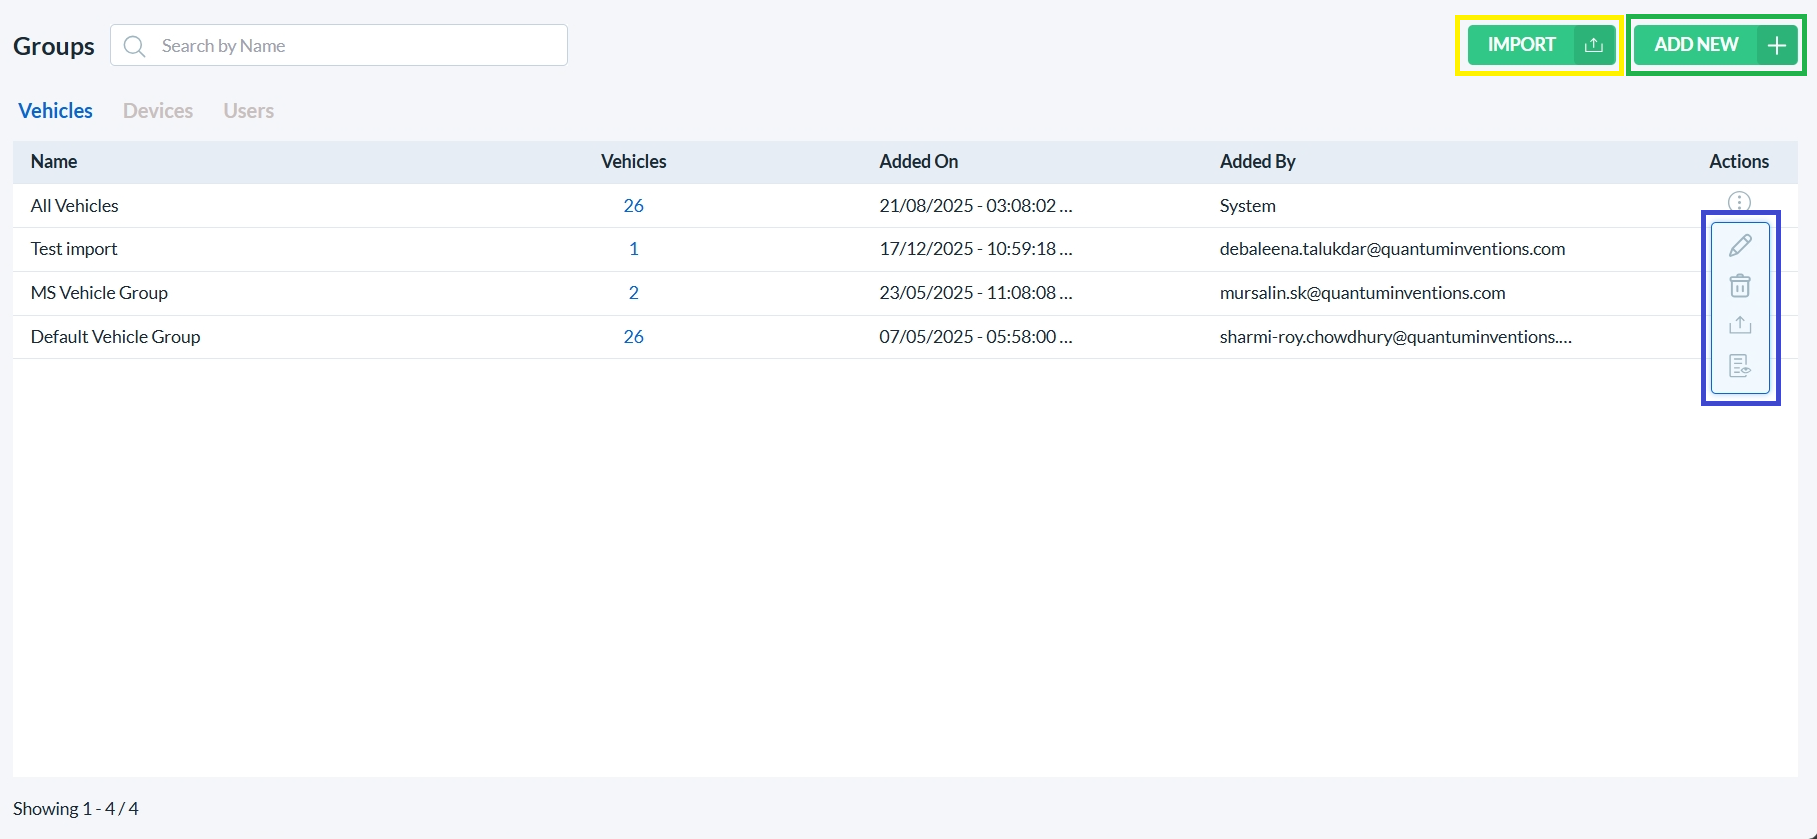The width and height of the screenshot is (1817, 839).
Task: Click the Name column header
Action: pos(54,162)
